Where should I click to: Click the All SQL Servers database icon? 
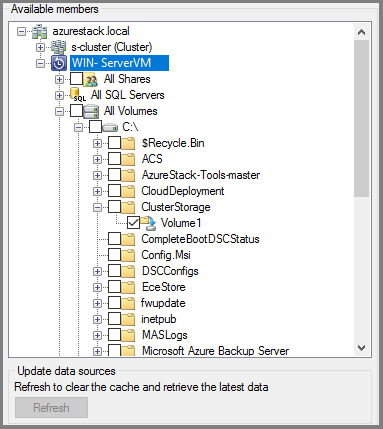[x=77, y=95]
